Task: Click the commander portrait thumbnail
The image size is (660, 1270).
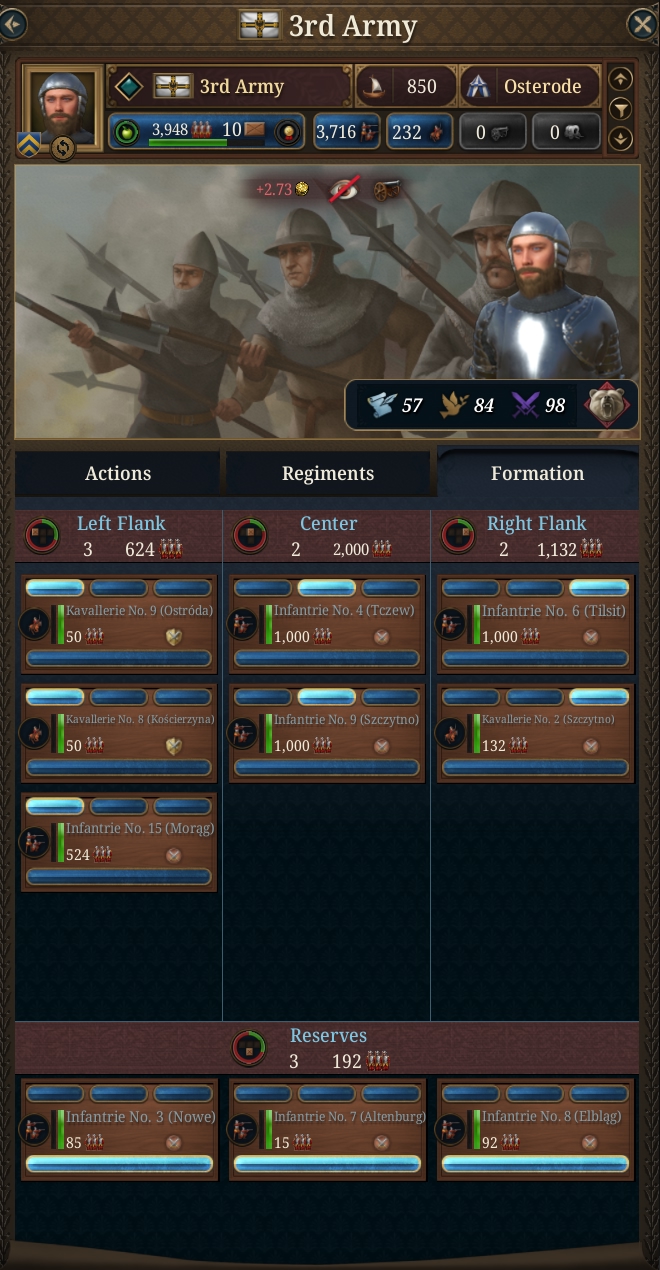Action: [x=62, y=105]
